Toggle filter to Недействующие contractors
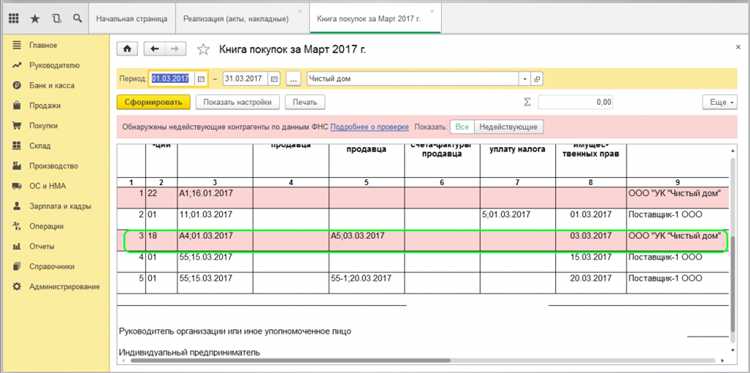This screenshot has width=750, height=373. point(508,127)
